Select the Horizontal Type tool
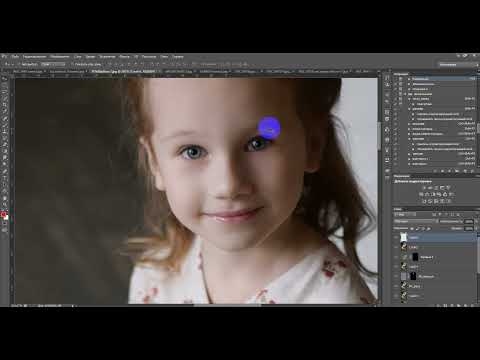Image resolution: width=480 pixels, height=360 pixels. [4, 178]
